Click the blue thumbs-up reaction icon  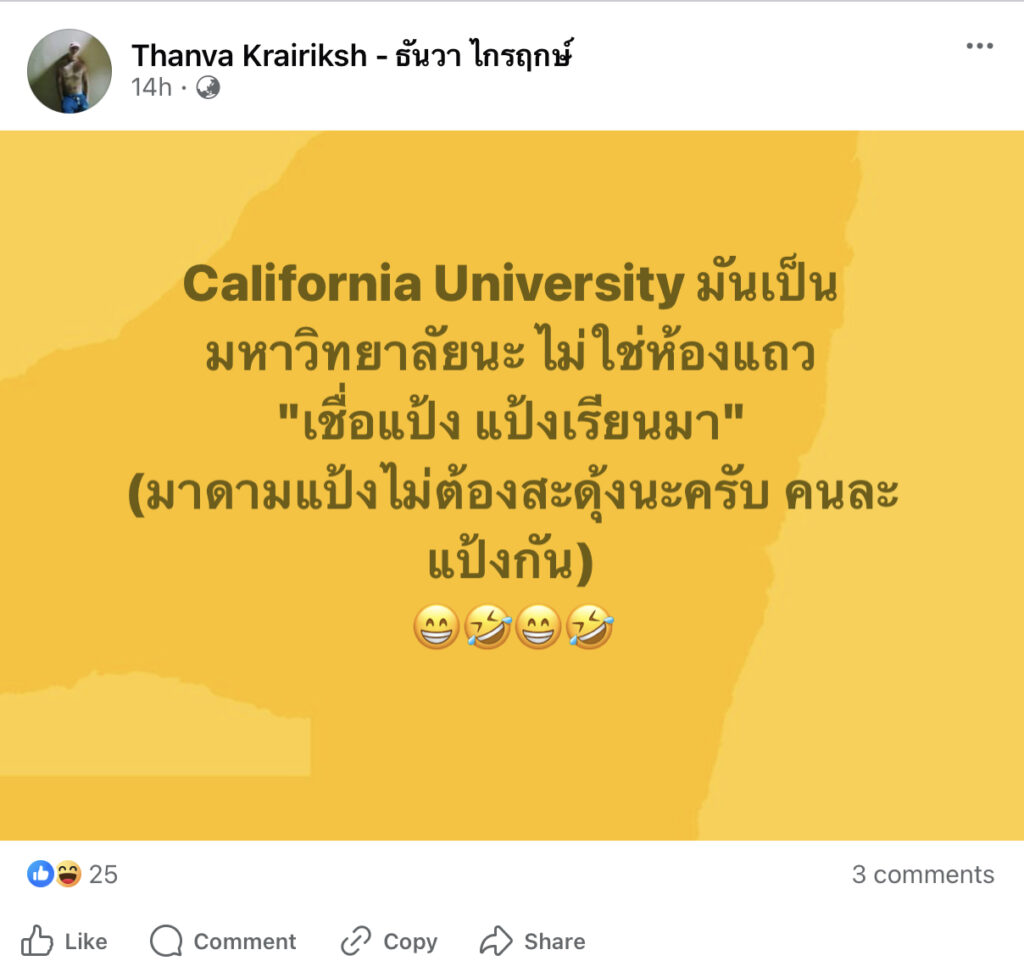[x=40, y=874]
